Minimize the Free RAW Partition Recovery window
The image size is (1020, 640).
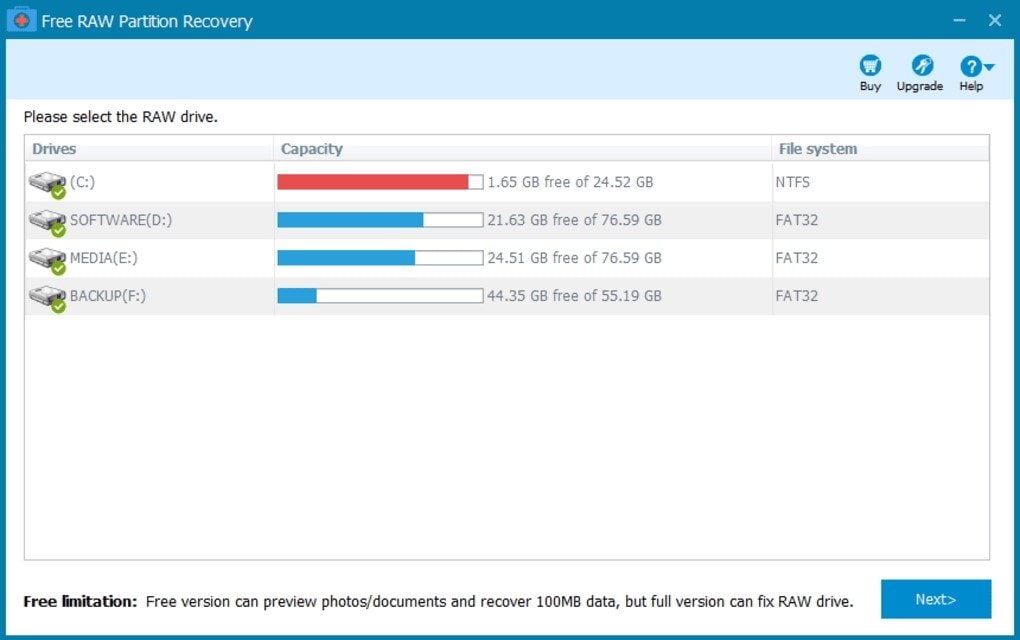pos(960,20)
